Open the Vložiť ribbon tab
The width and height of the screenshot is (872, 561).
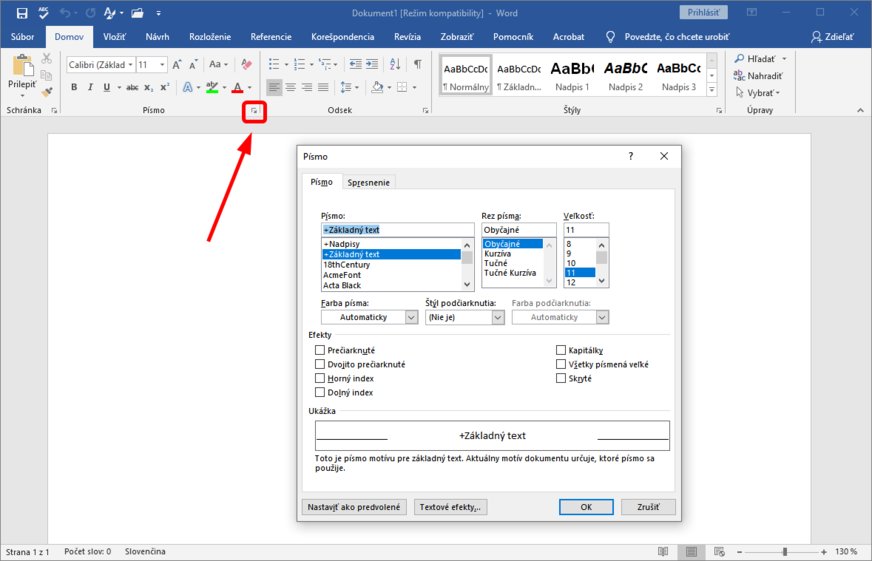click(114, 37)
